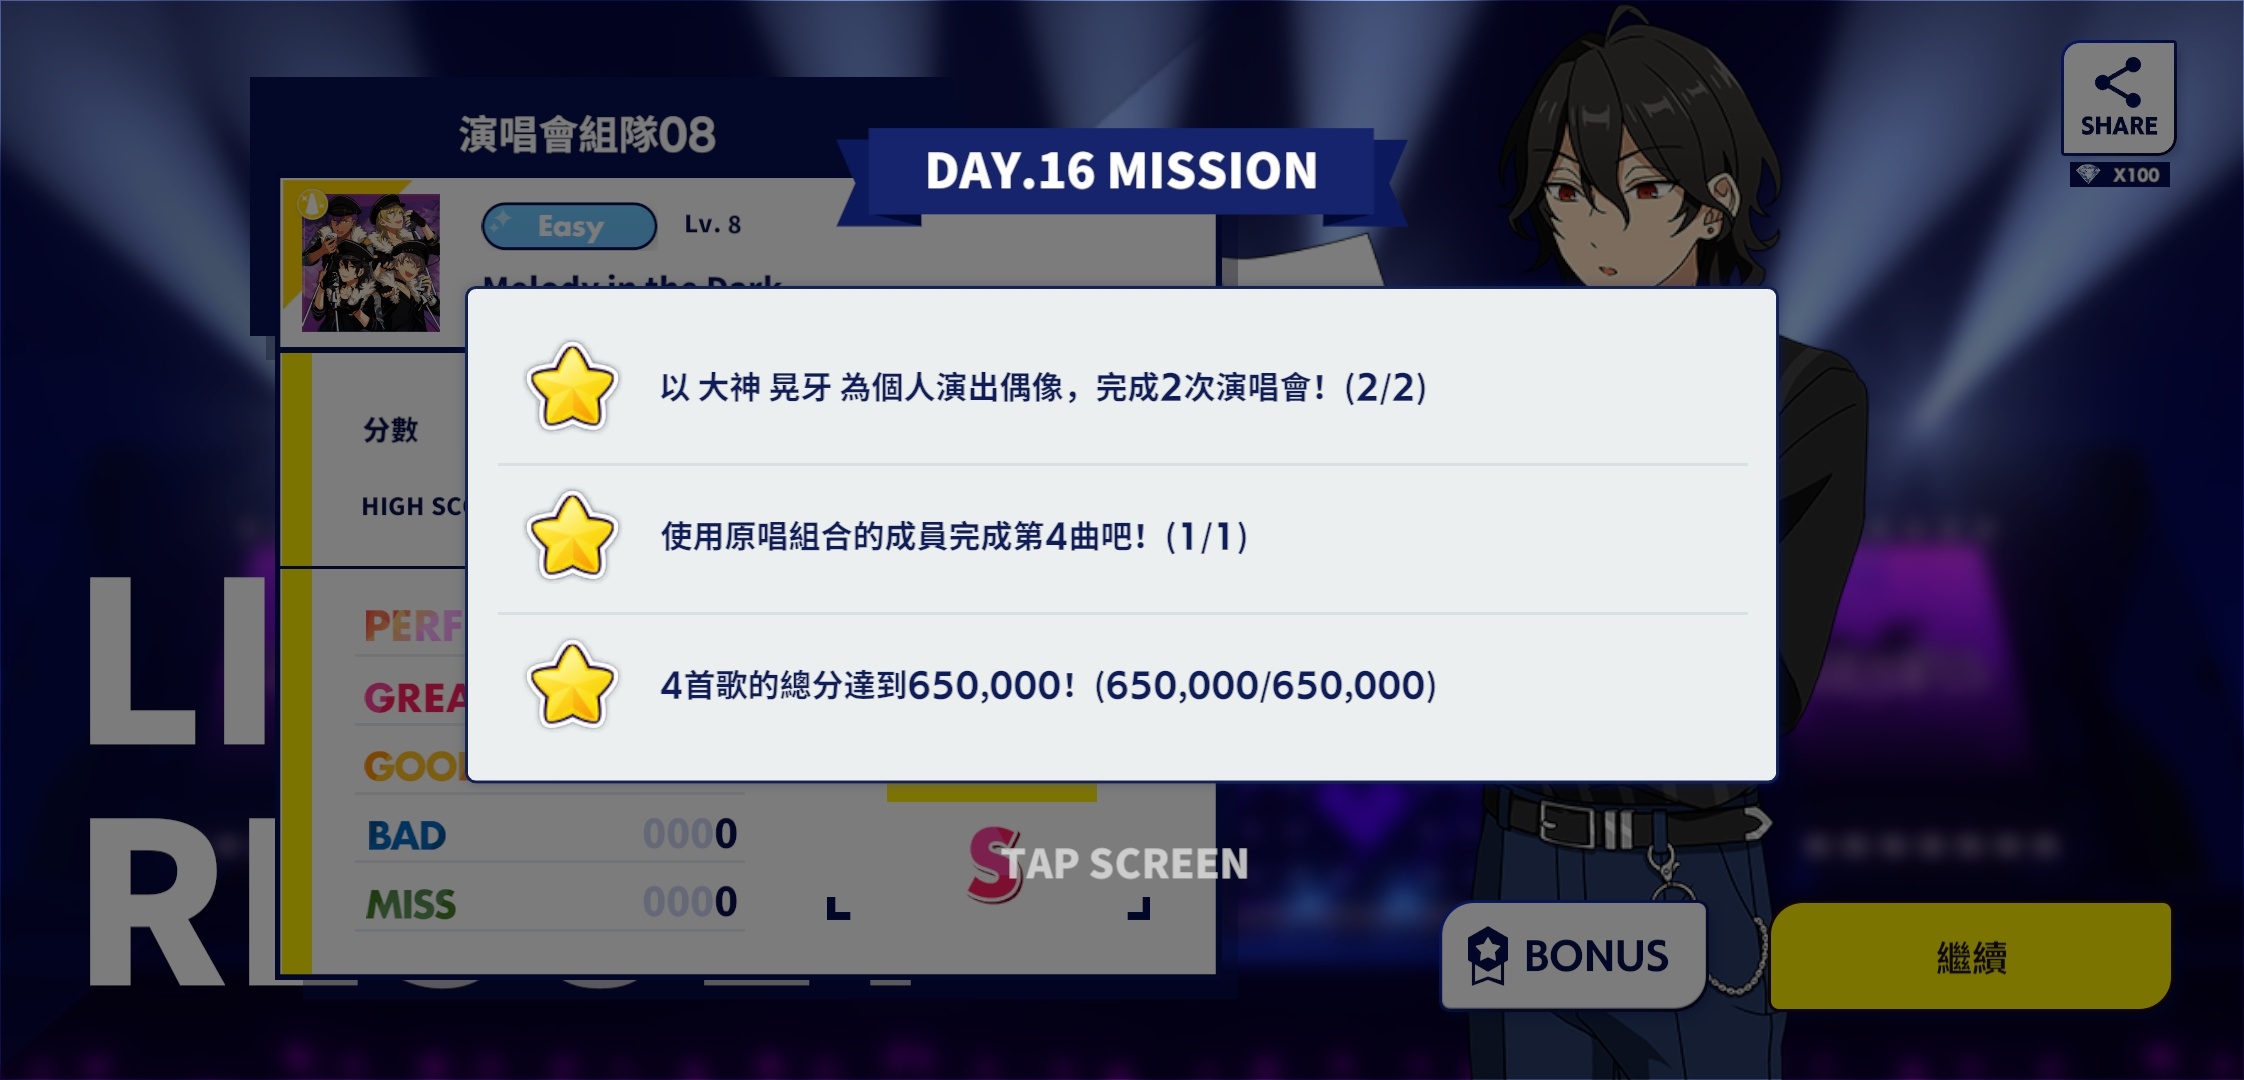Image resolution: width=2244 pixels, height=1080 pixels.
Task: Click the diamond X100 reward badge
Action: [x=2119, y=175]
